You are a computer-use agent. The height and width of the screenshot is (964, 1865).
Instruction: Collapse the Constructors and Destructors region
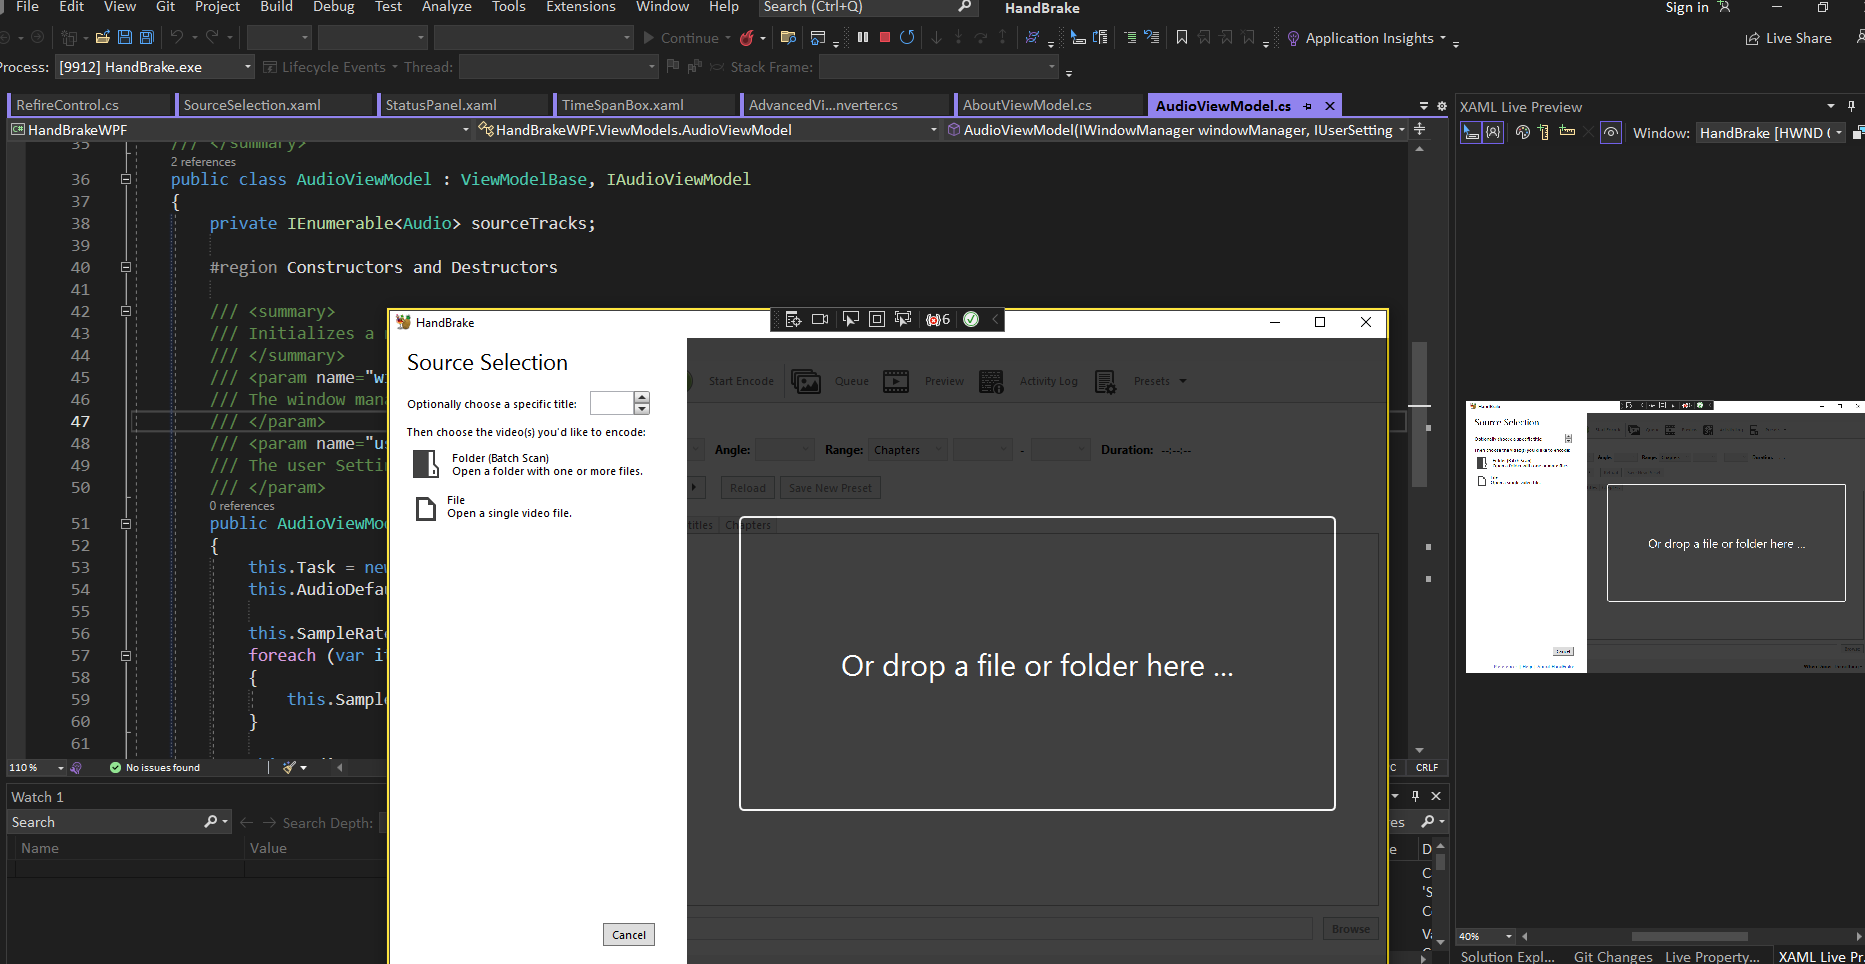coord(126,268)
